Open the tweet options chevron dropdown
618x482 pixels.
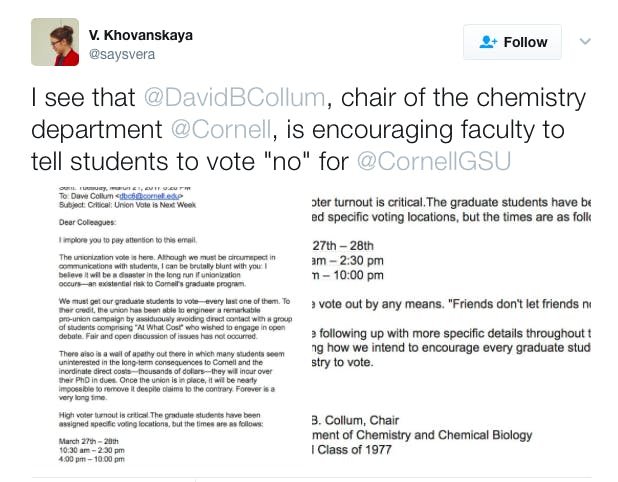point(586,41)
